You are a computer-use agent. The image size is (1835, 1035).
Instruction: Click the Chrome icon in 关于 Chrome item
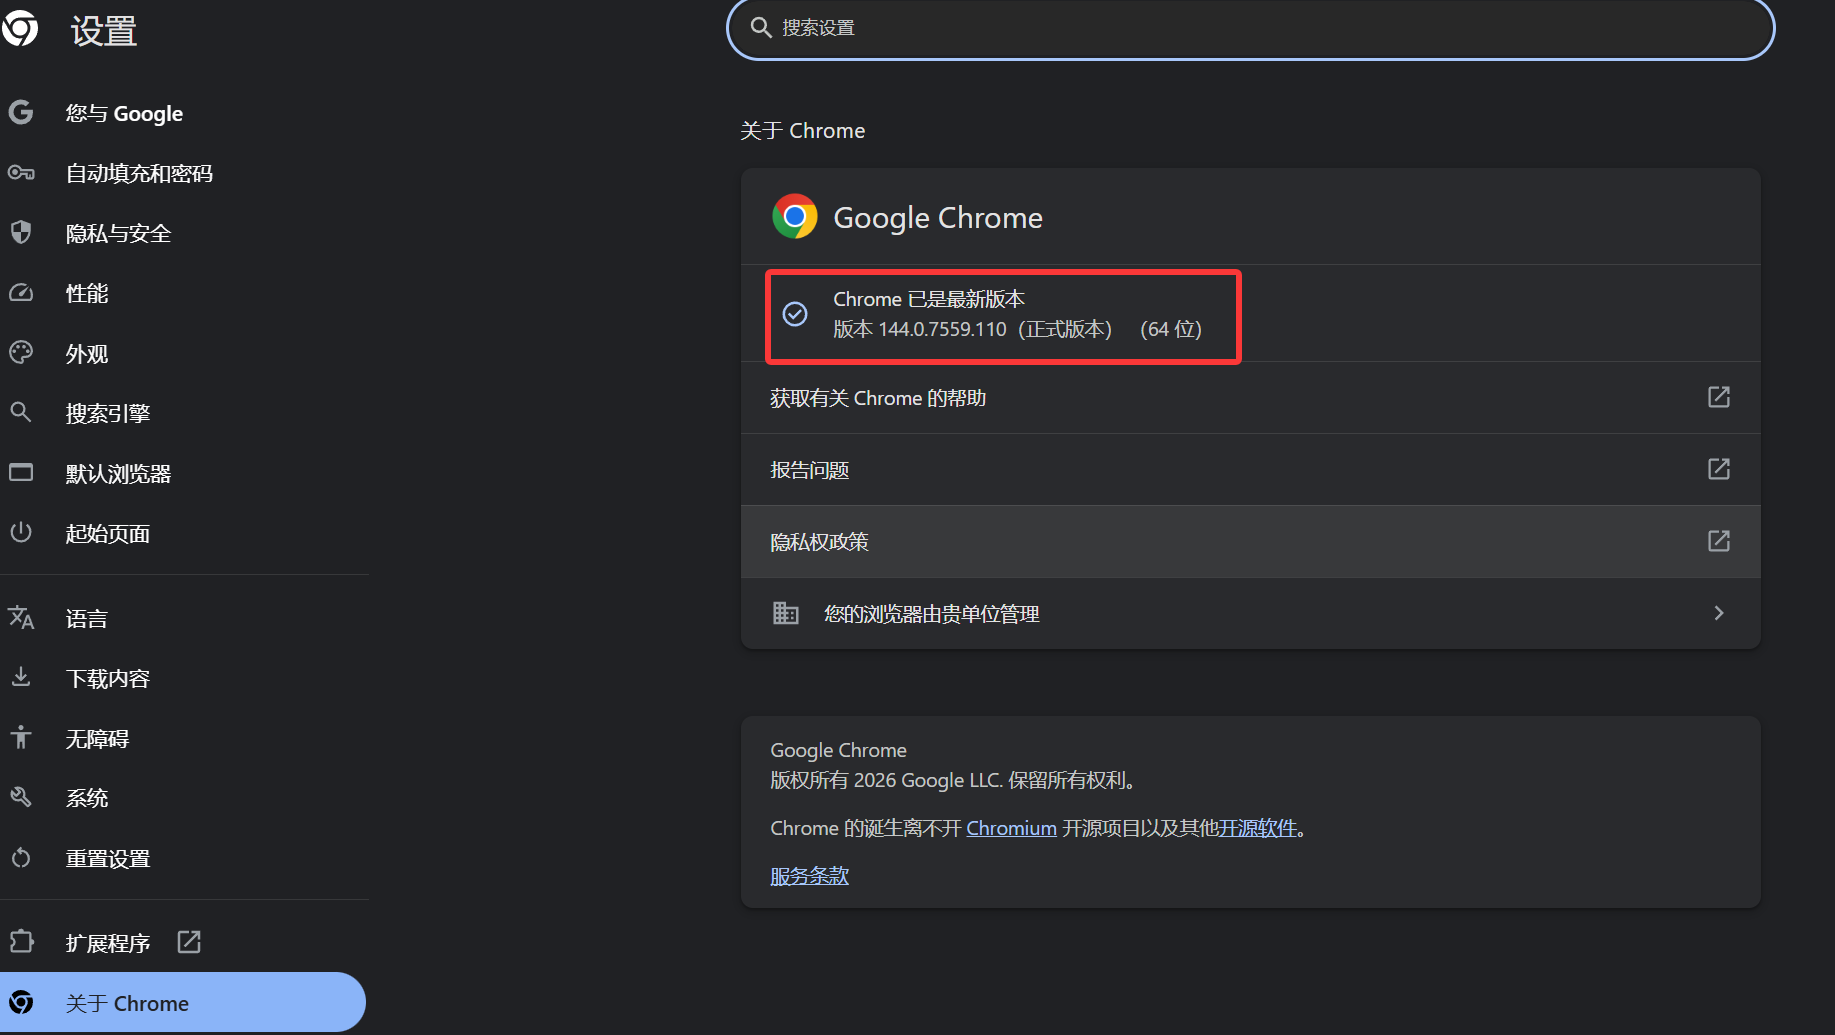point(21,1002)
